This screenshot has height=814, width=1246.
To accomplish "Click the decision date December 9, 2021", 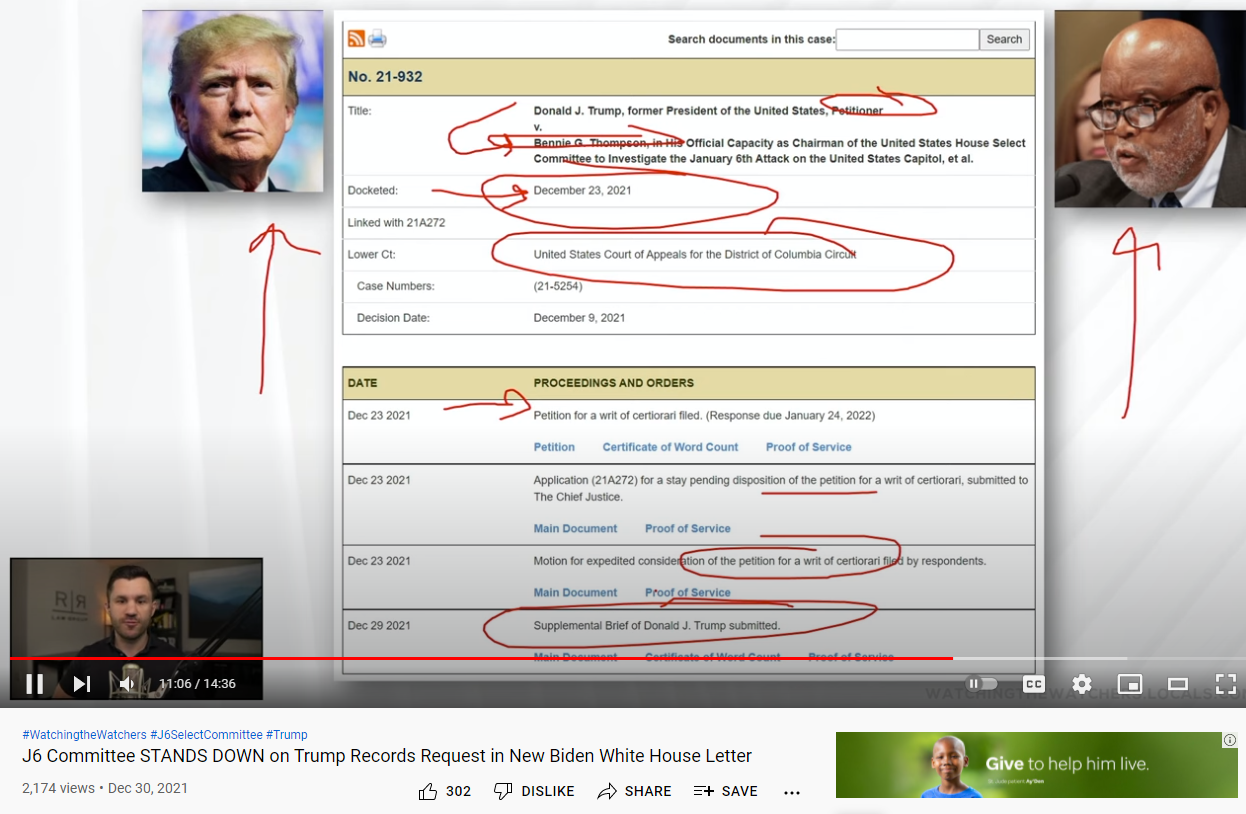I will tap(579, 318).
